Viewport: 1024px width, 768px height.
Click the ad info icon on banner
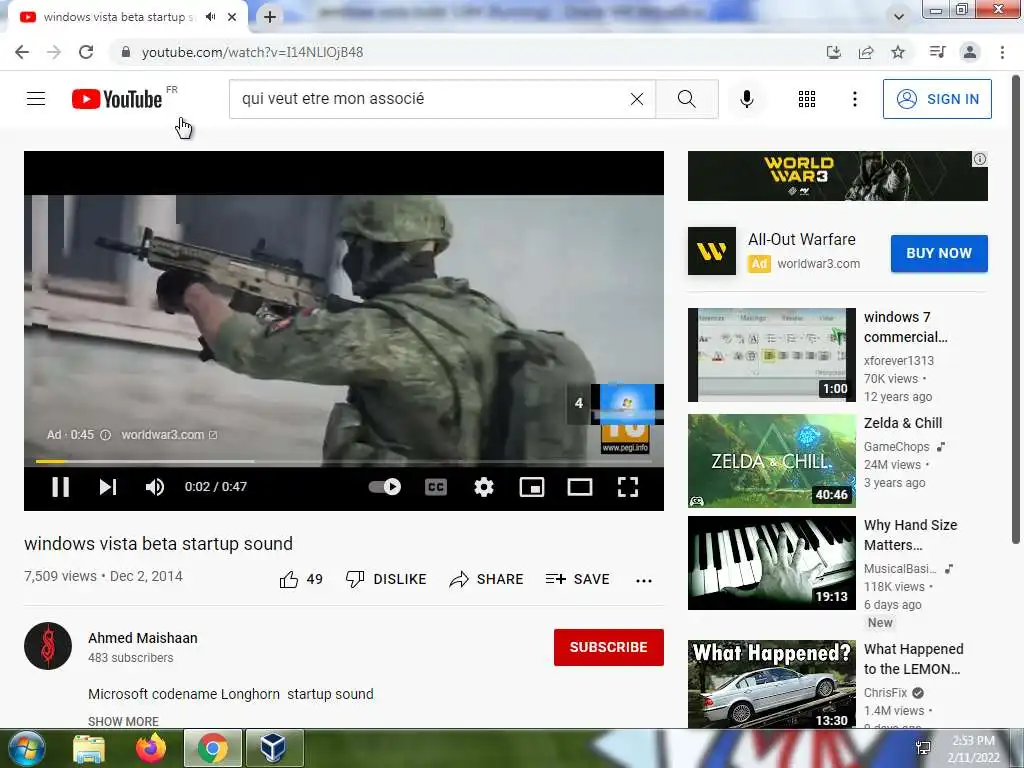[980, 159]
